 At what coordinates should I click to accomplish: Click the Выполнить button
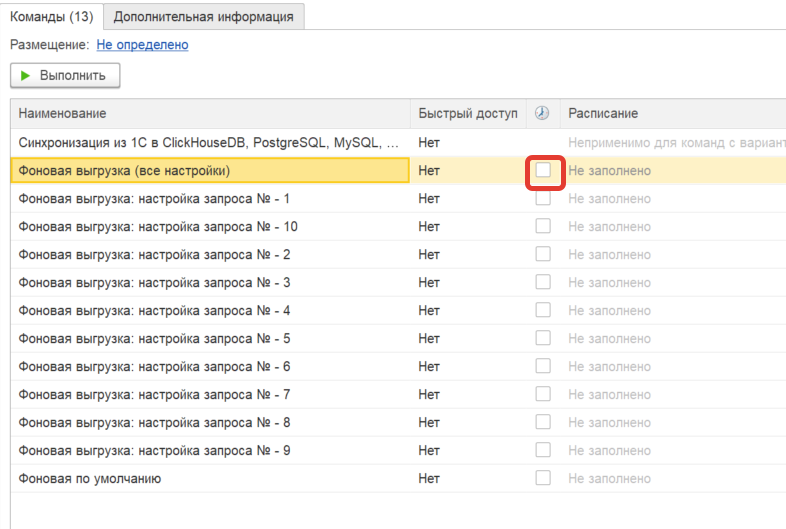65,76
